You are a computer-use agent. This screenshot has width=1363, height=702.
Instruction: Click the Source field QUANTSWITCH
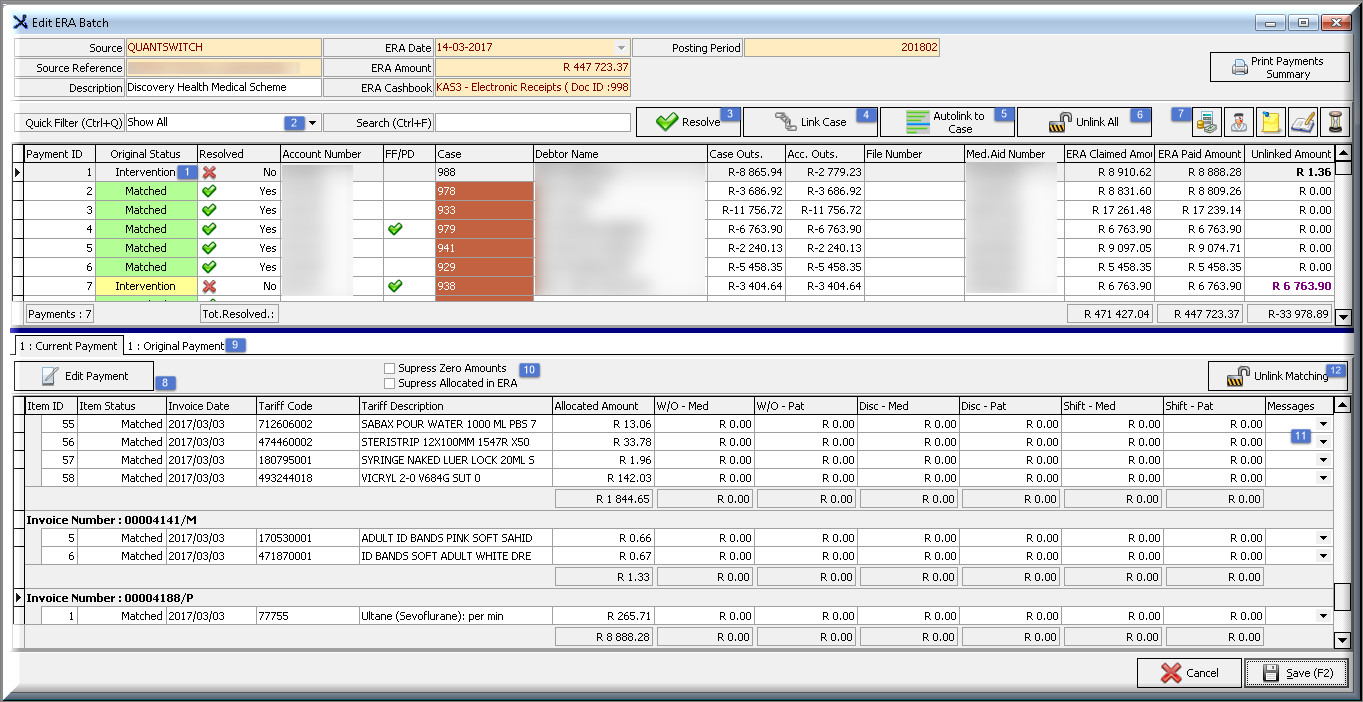click(x=223, y=47)
